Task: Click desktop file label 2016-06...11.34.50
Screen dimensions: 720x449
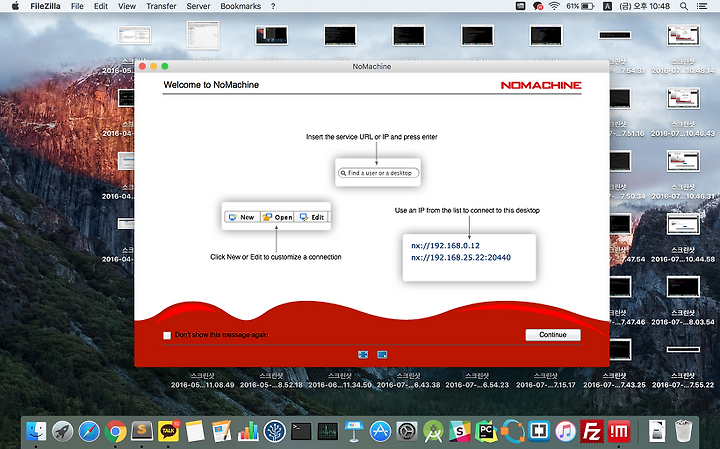Action: pyautogui.click(x=340, y=385)
